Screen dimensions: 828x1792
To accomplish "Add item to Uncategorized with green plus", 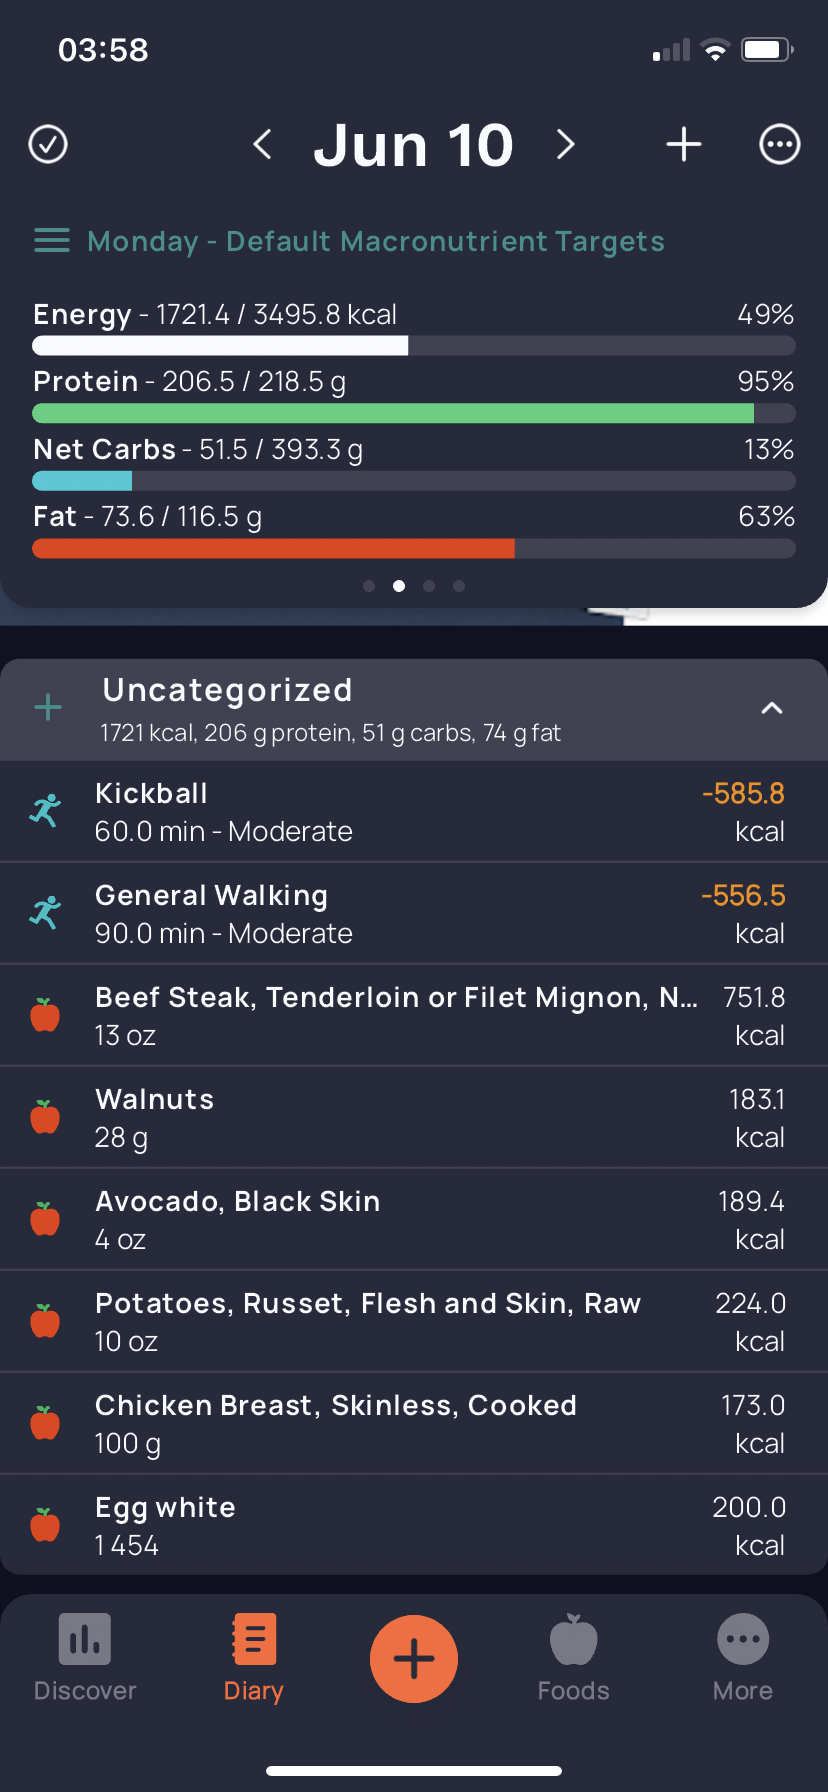I will coord(48,709).
